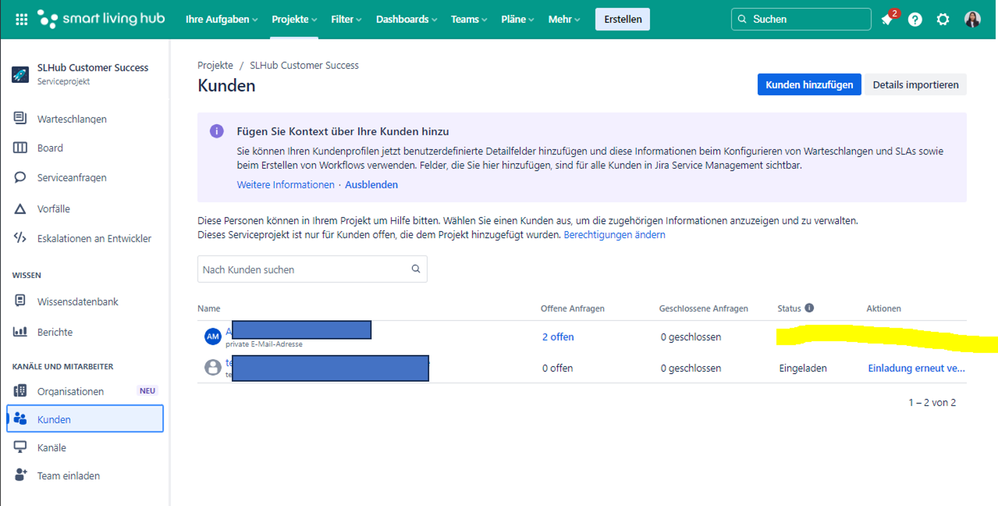
Task: Click the magnifier in customer search field
Action: tap(416, 269)
